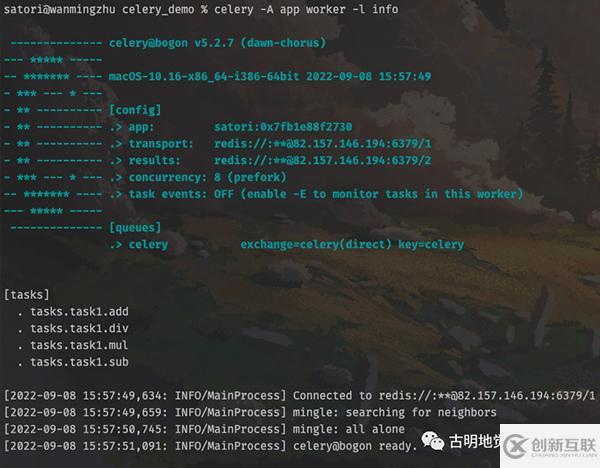Select the results redis URL ending in 6379/2
600x468 pixels.
point(322,160)
